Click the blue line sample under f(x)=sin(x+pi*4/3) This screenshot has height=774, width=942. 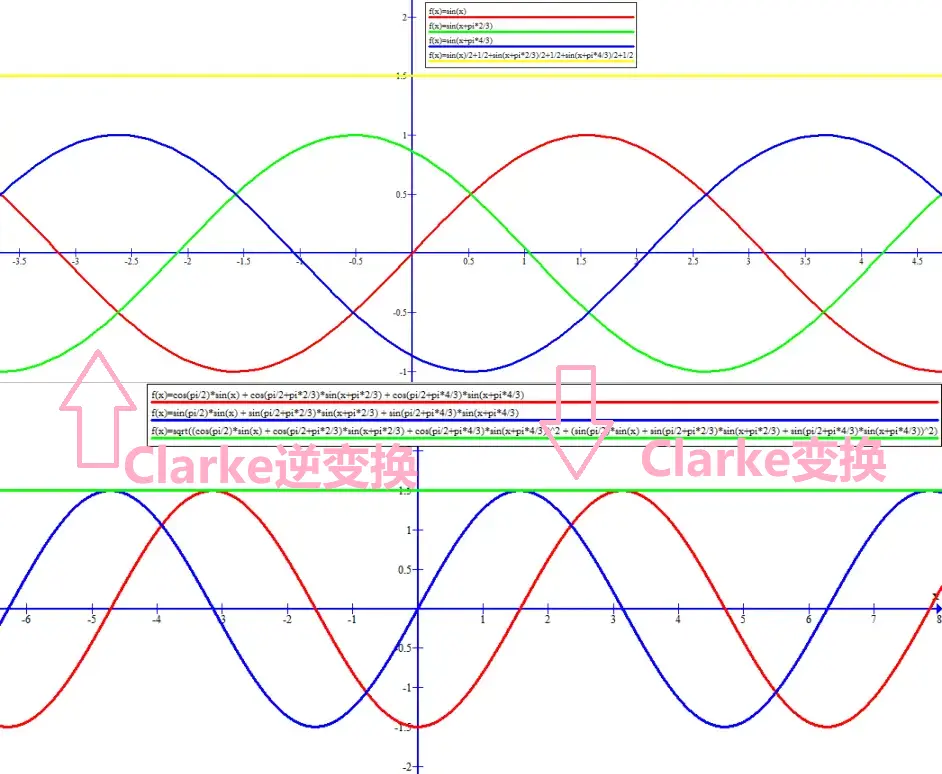click(531, 46)
